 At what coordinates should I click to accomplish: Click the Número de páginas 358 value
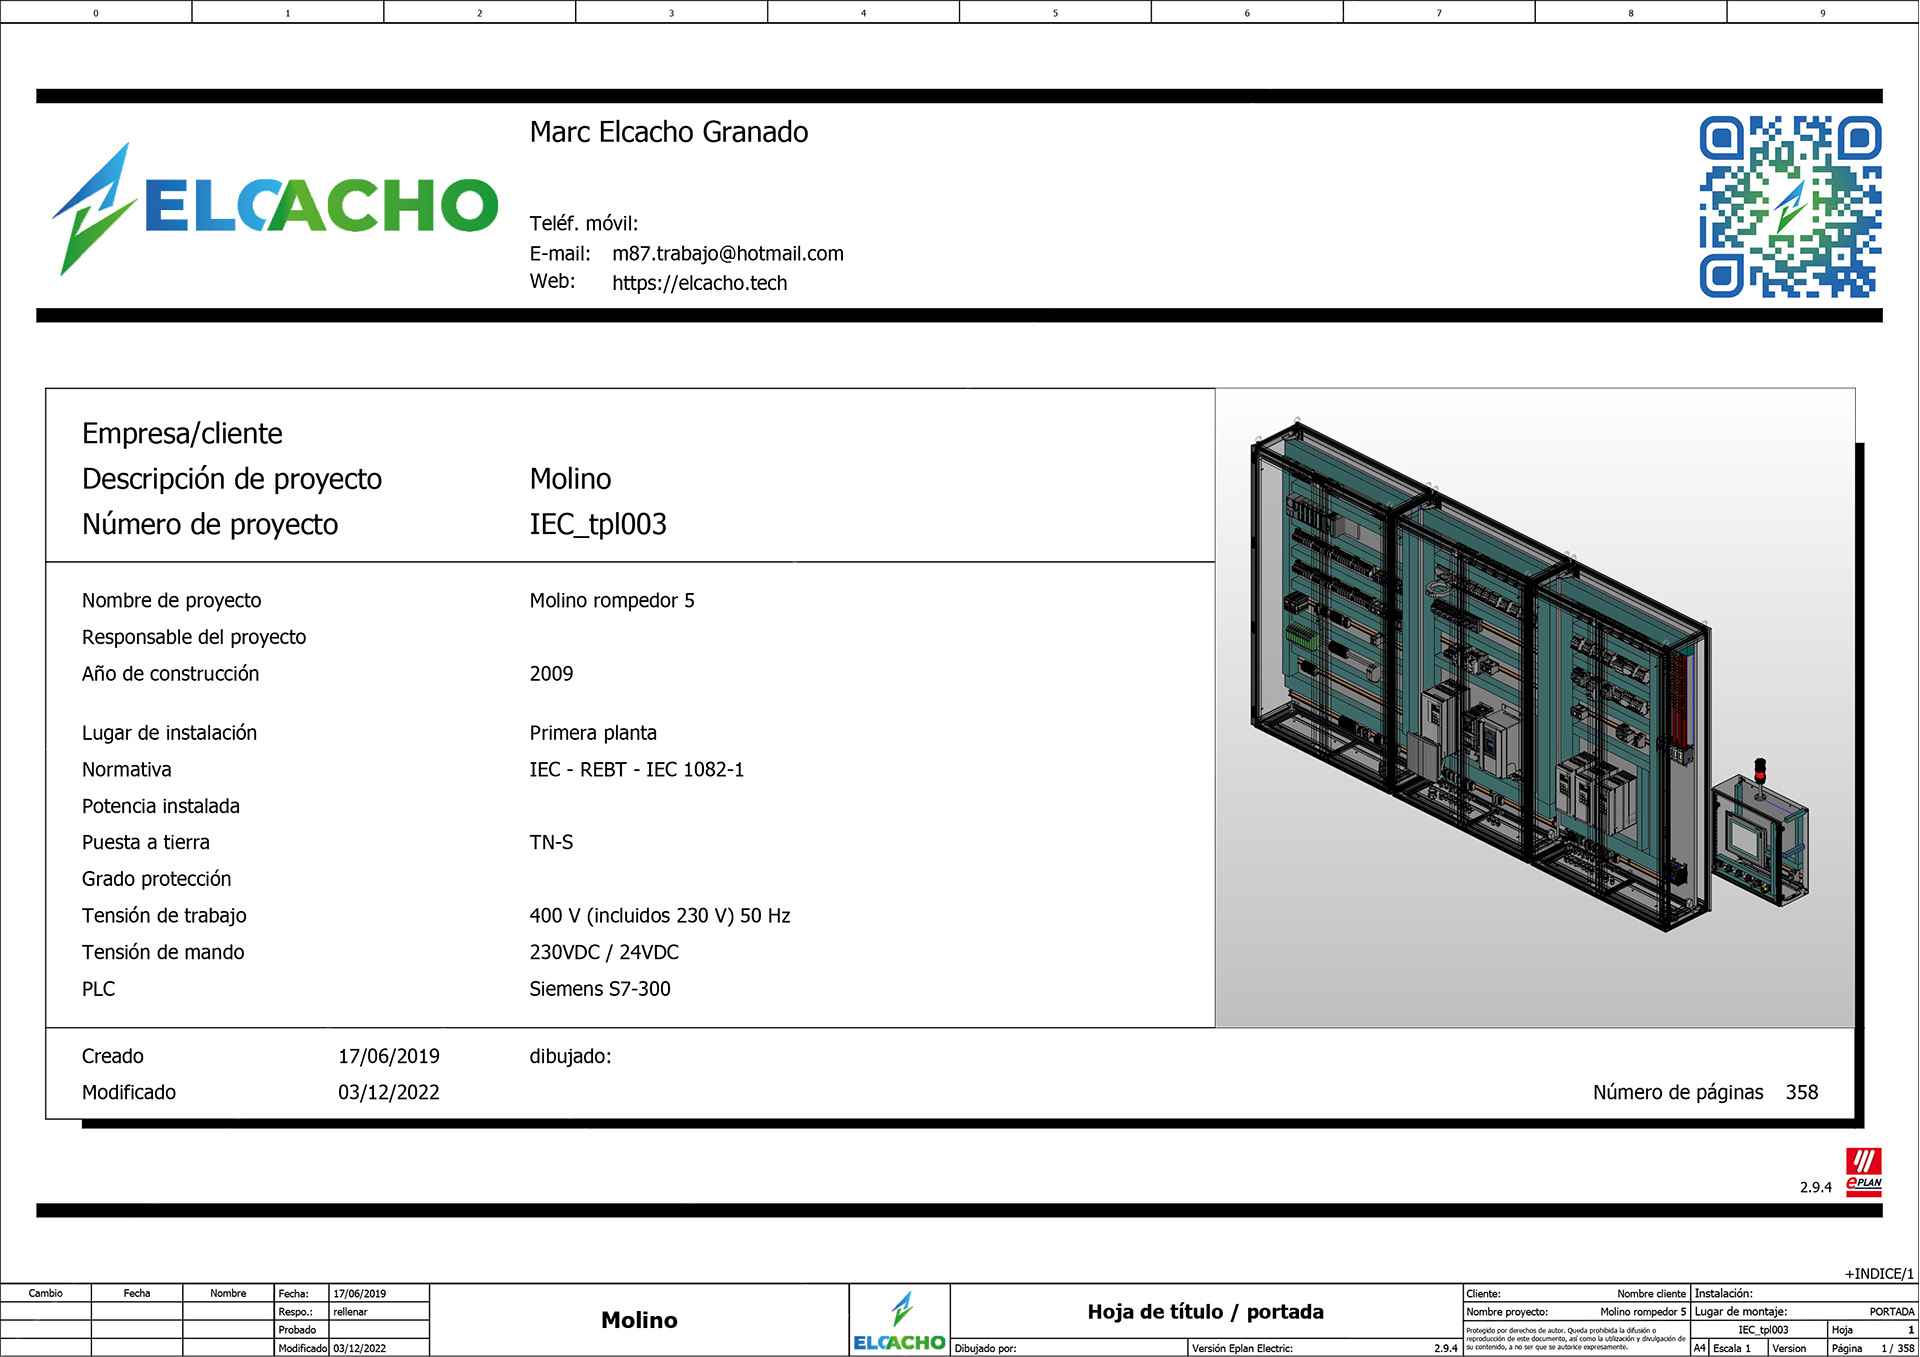[x=1802, y=1092]
